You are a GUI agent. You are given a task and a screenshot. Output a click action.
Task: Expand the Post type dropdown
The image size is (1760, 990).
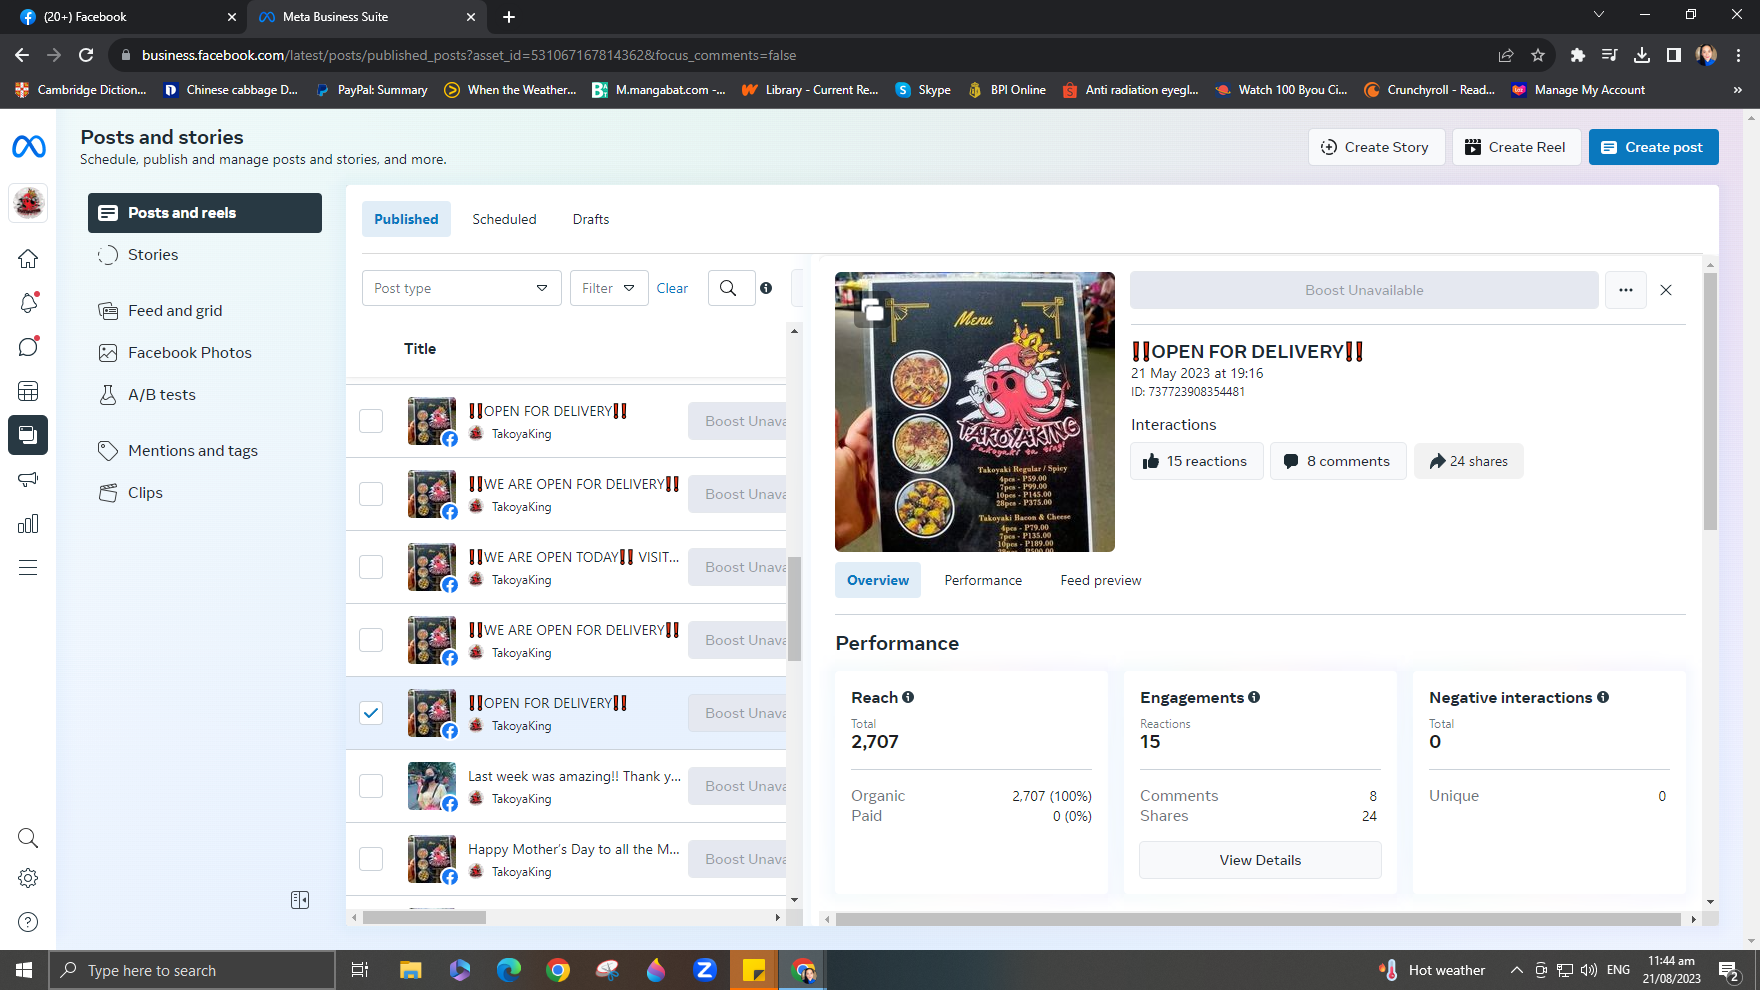462,288
